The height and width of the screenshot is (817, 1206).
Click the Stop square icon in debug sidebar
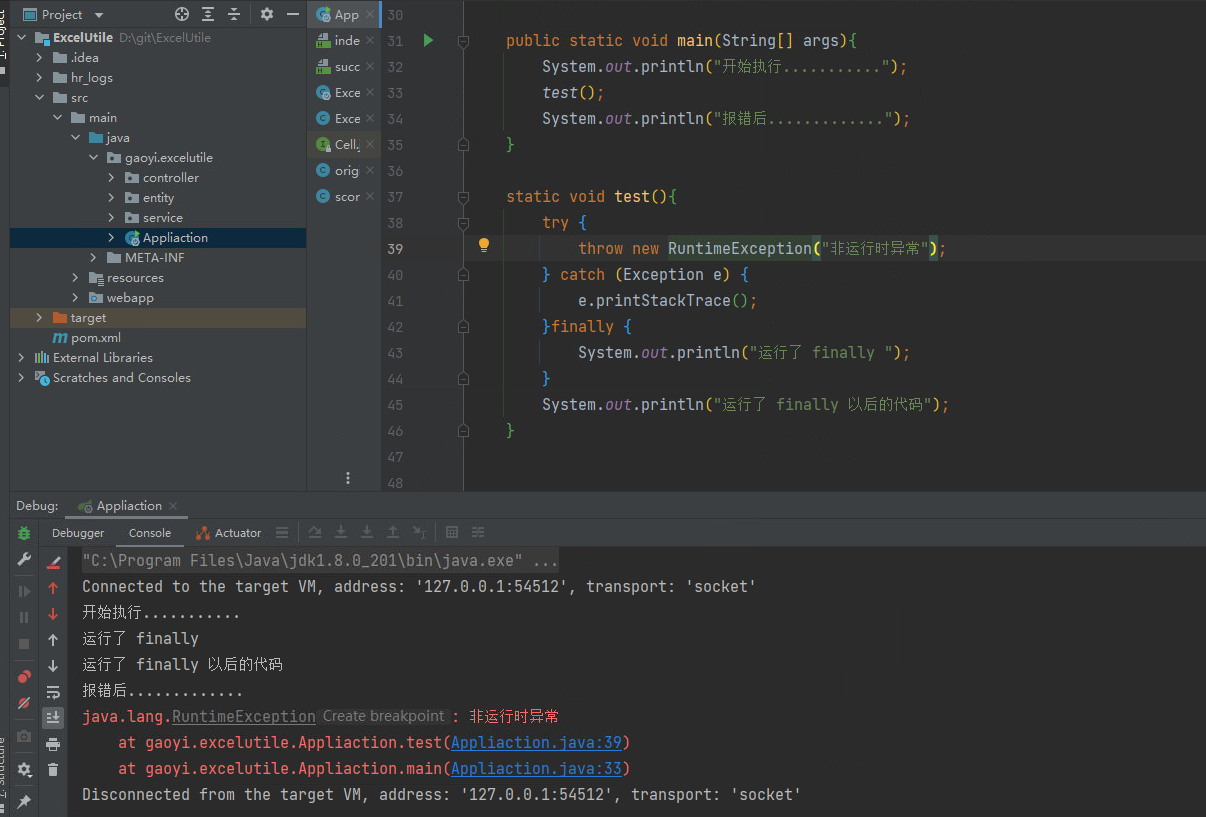24,643
